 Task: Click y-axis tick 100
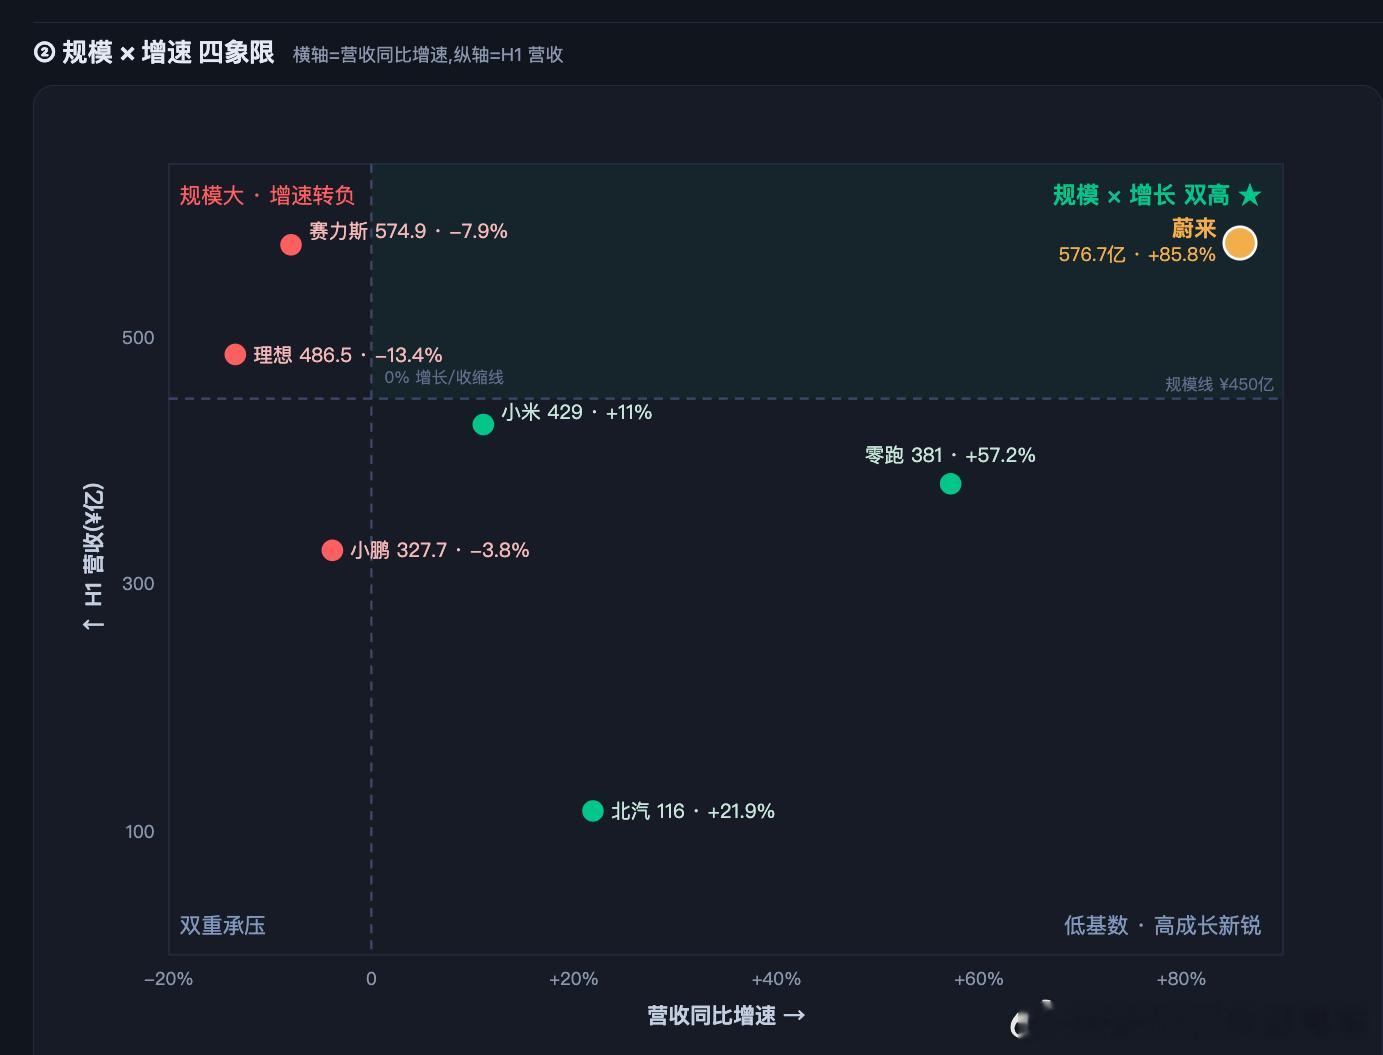point(140,832)
